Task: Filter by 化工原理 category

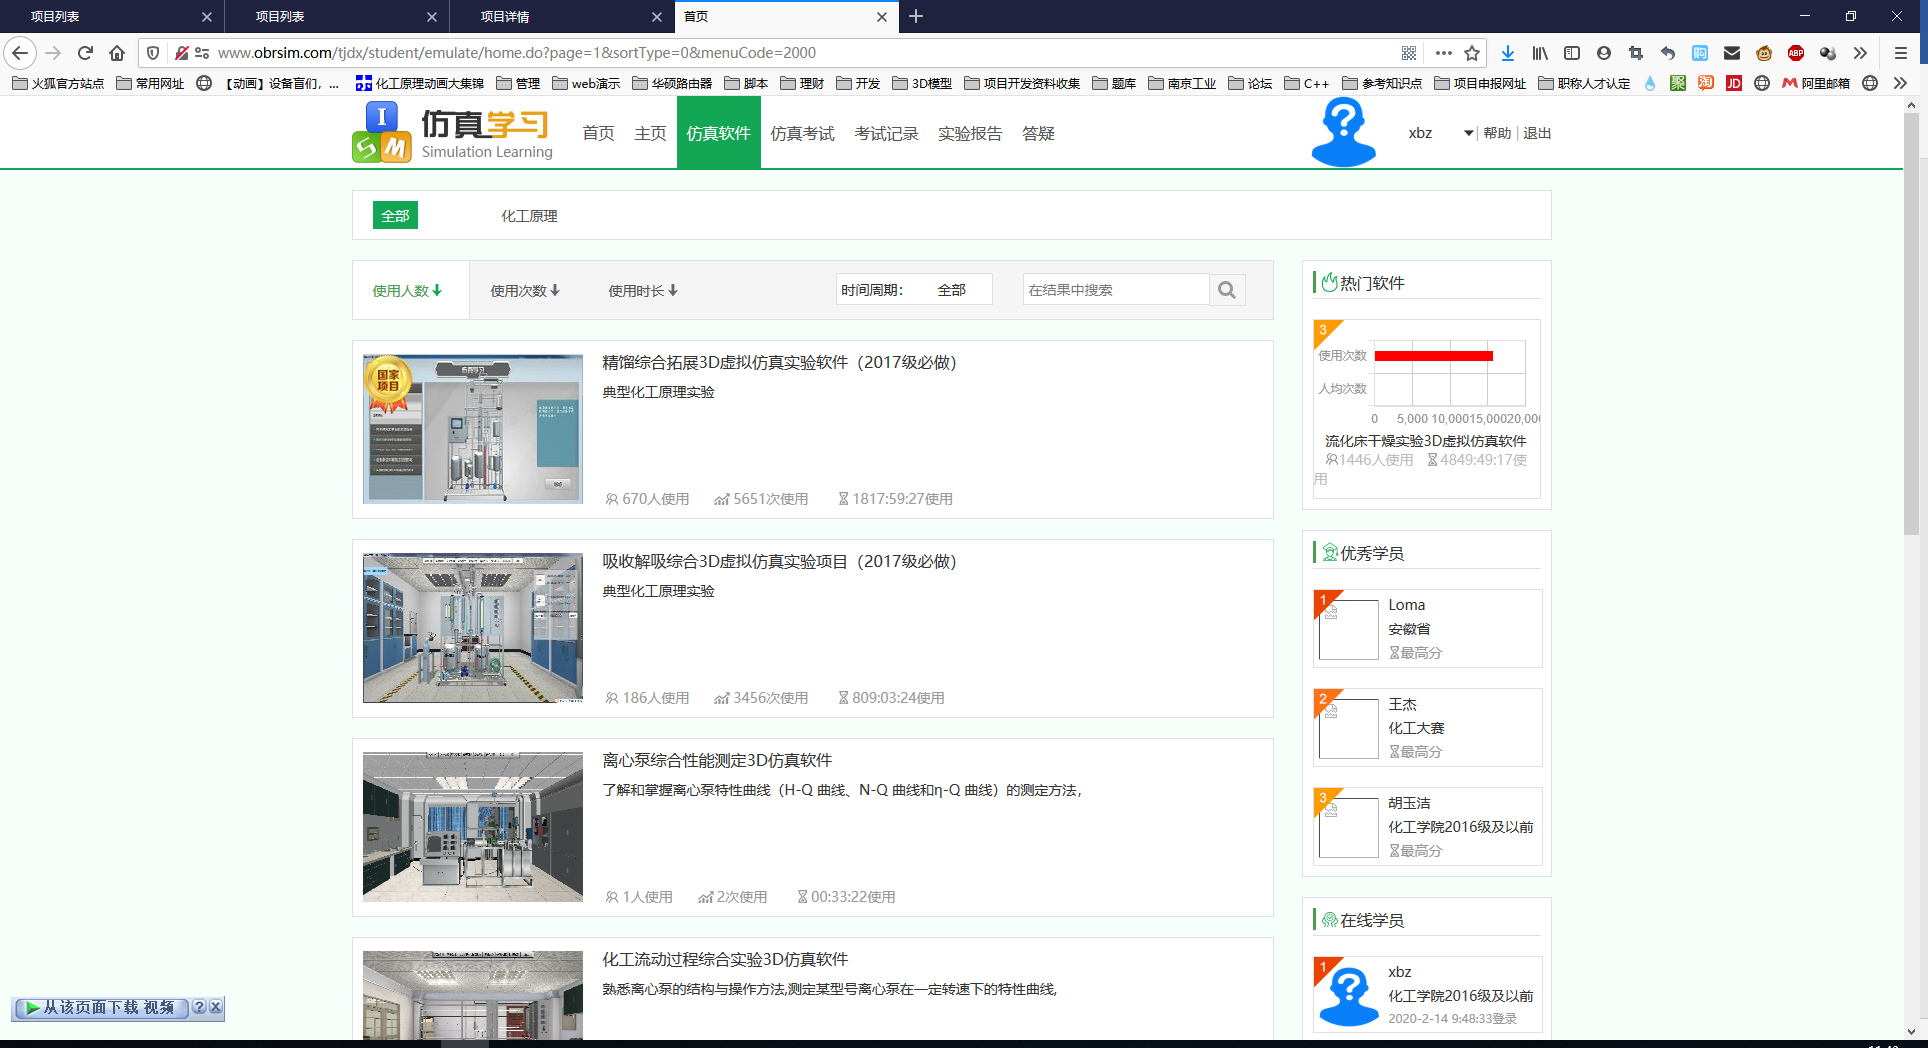Action: [529, 216]
